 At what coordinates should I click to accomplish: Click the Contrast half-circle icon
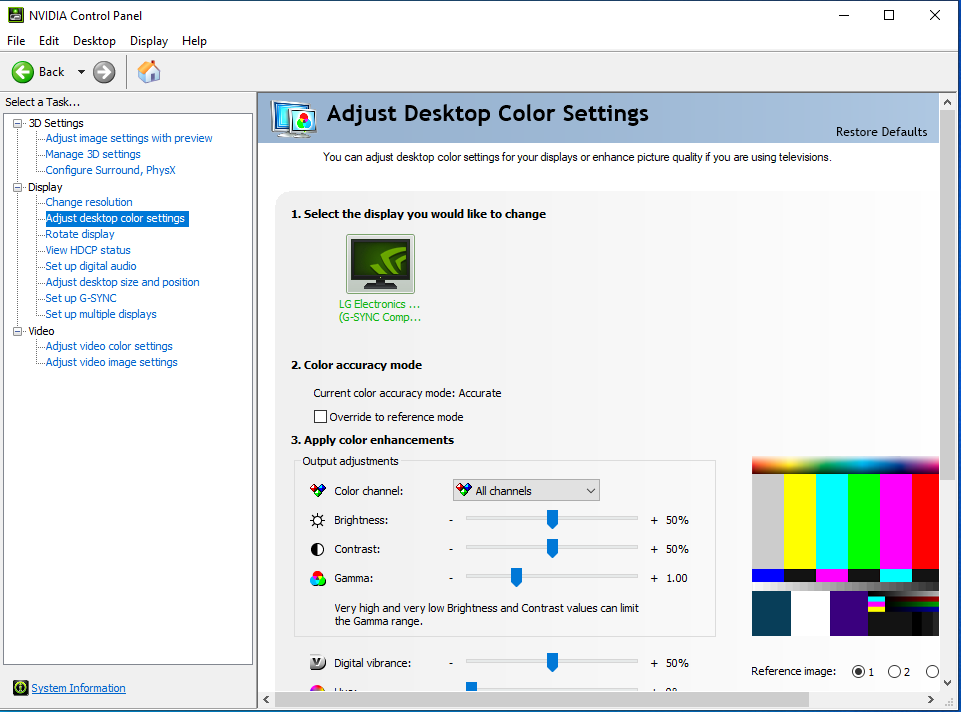pyautogui.click(x=318, y=549)
